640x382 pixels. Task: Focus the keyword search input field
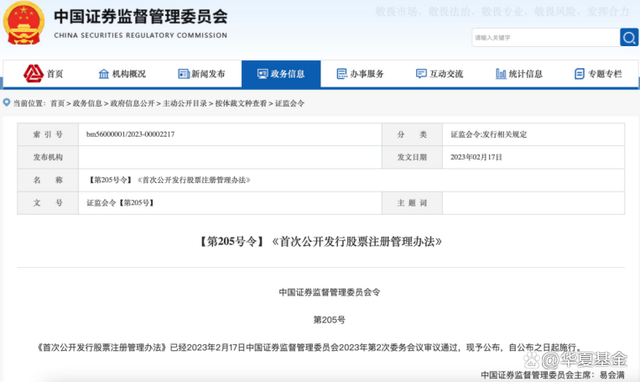click(546, 38)
